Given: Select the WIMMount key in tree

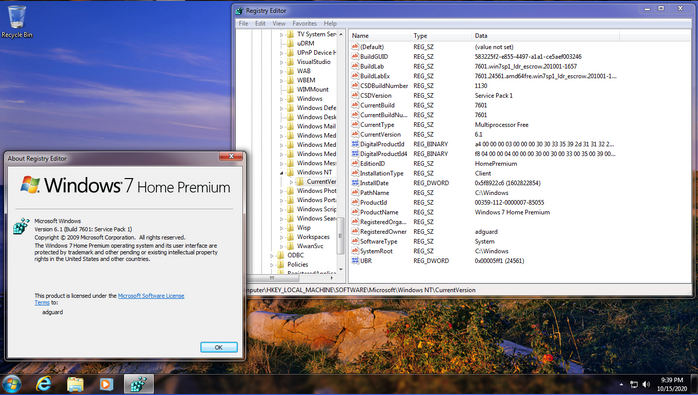Looking at the screenshot, I should (312, 90).
